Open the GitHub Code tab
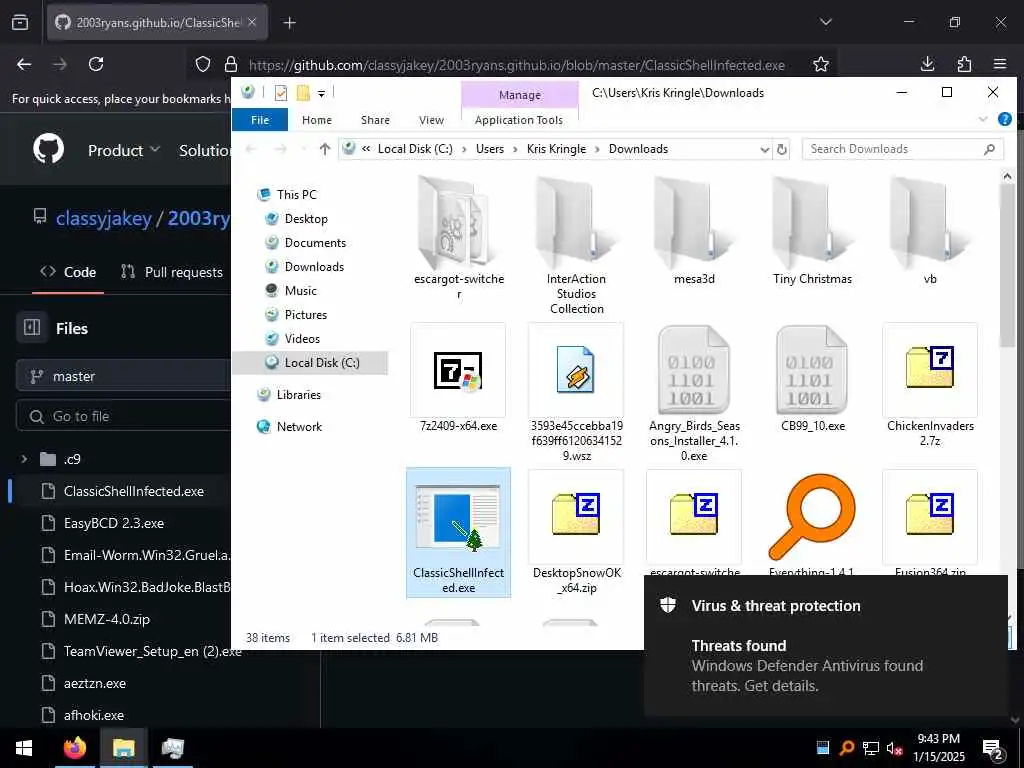This screenshot has height=768, width=1024. point(68,272)
